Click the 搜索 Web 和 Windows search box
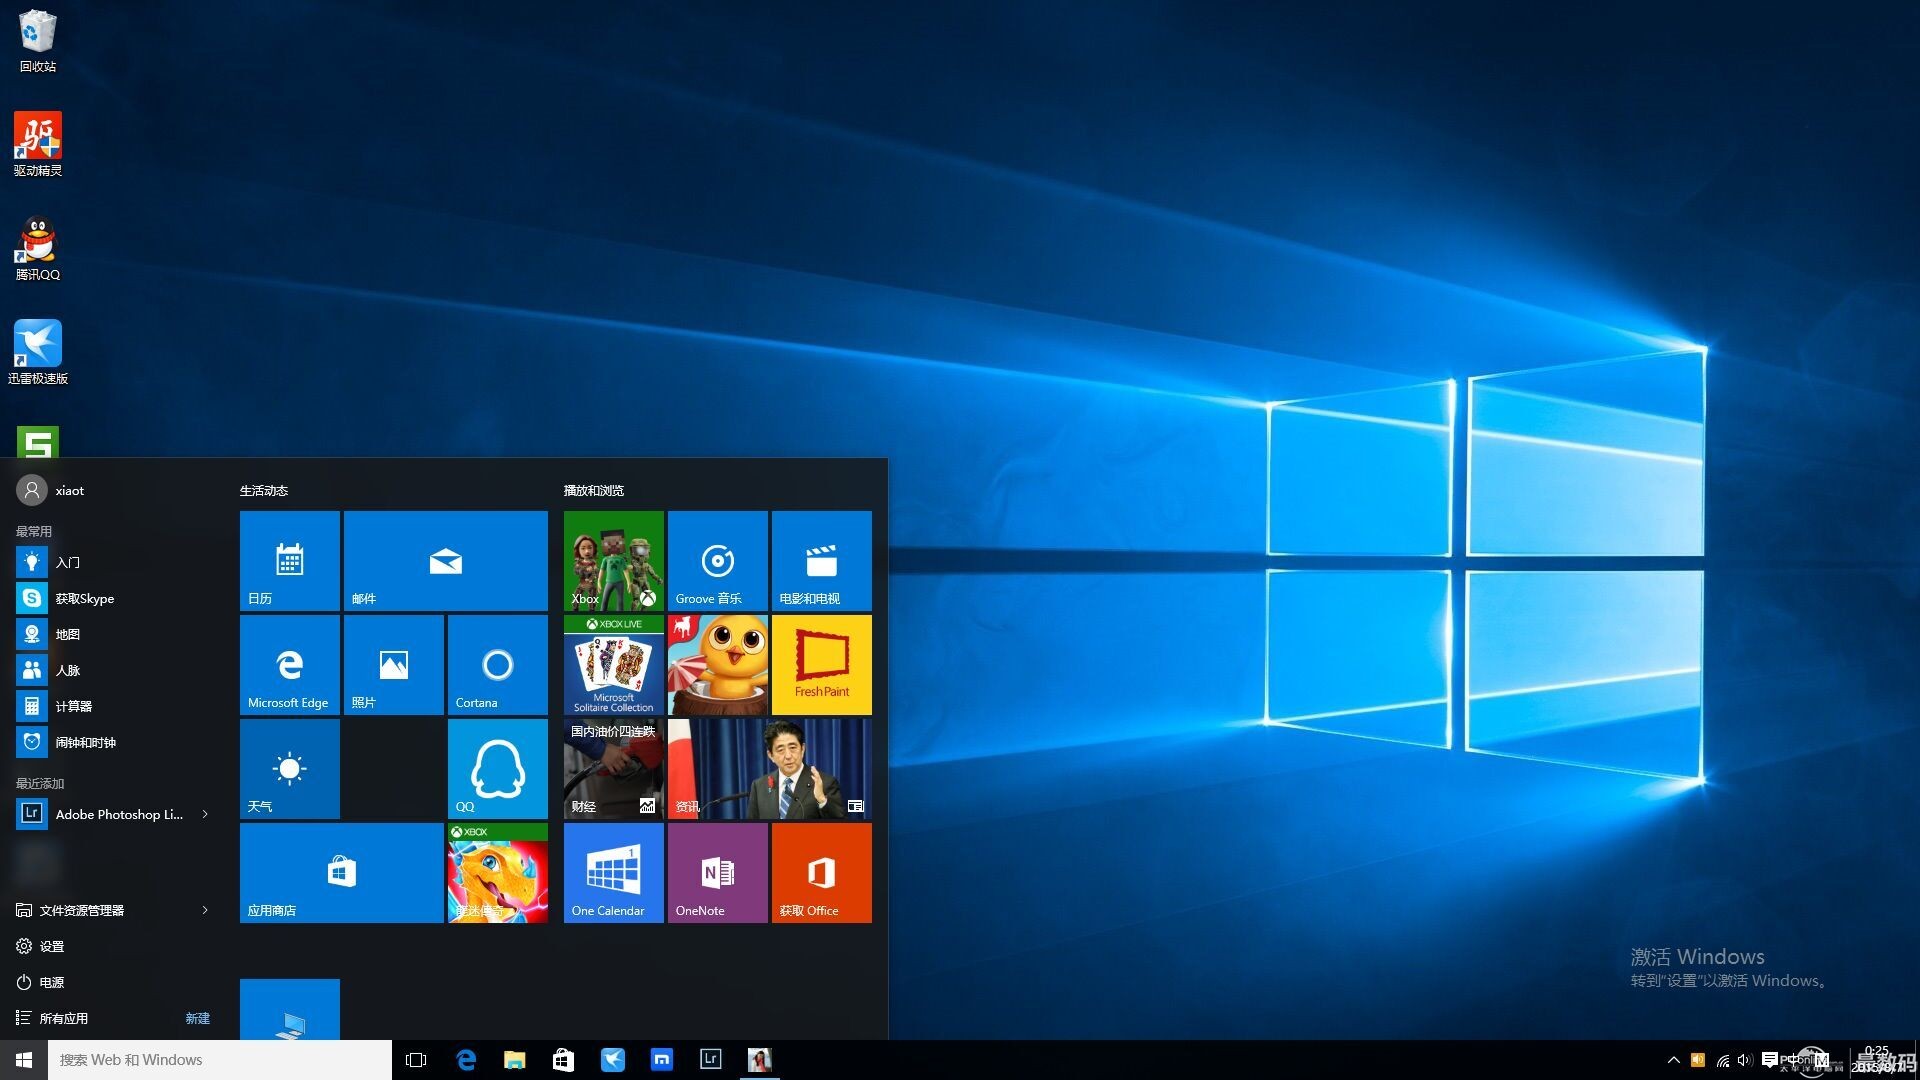The width and height of the screenshot is (1920, 1080). 220,1060
